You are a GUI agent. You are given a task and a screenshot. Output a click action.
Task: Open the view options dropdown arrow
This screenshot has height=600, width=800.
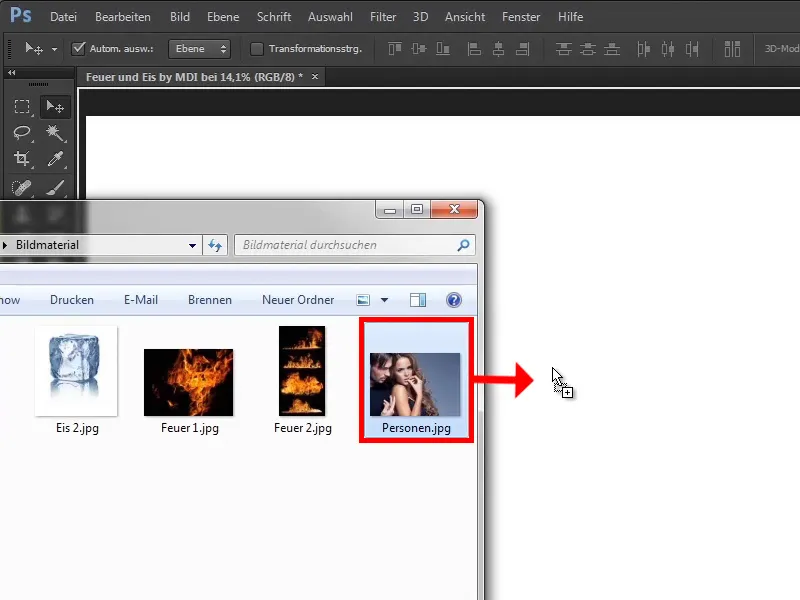(383, 299)
